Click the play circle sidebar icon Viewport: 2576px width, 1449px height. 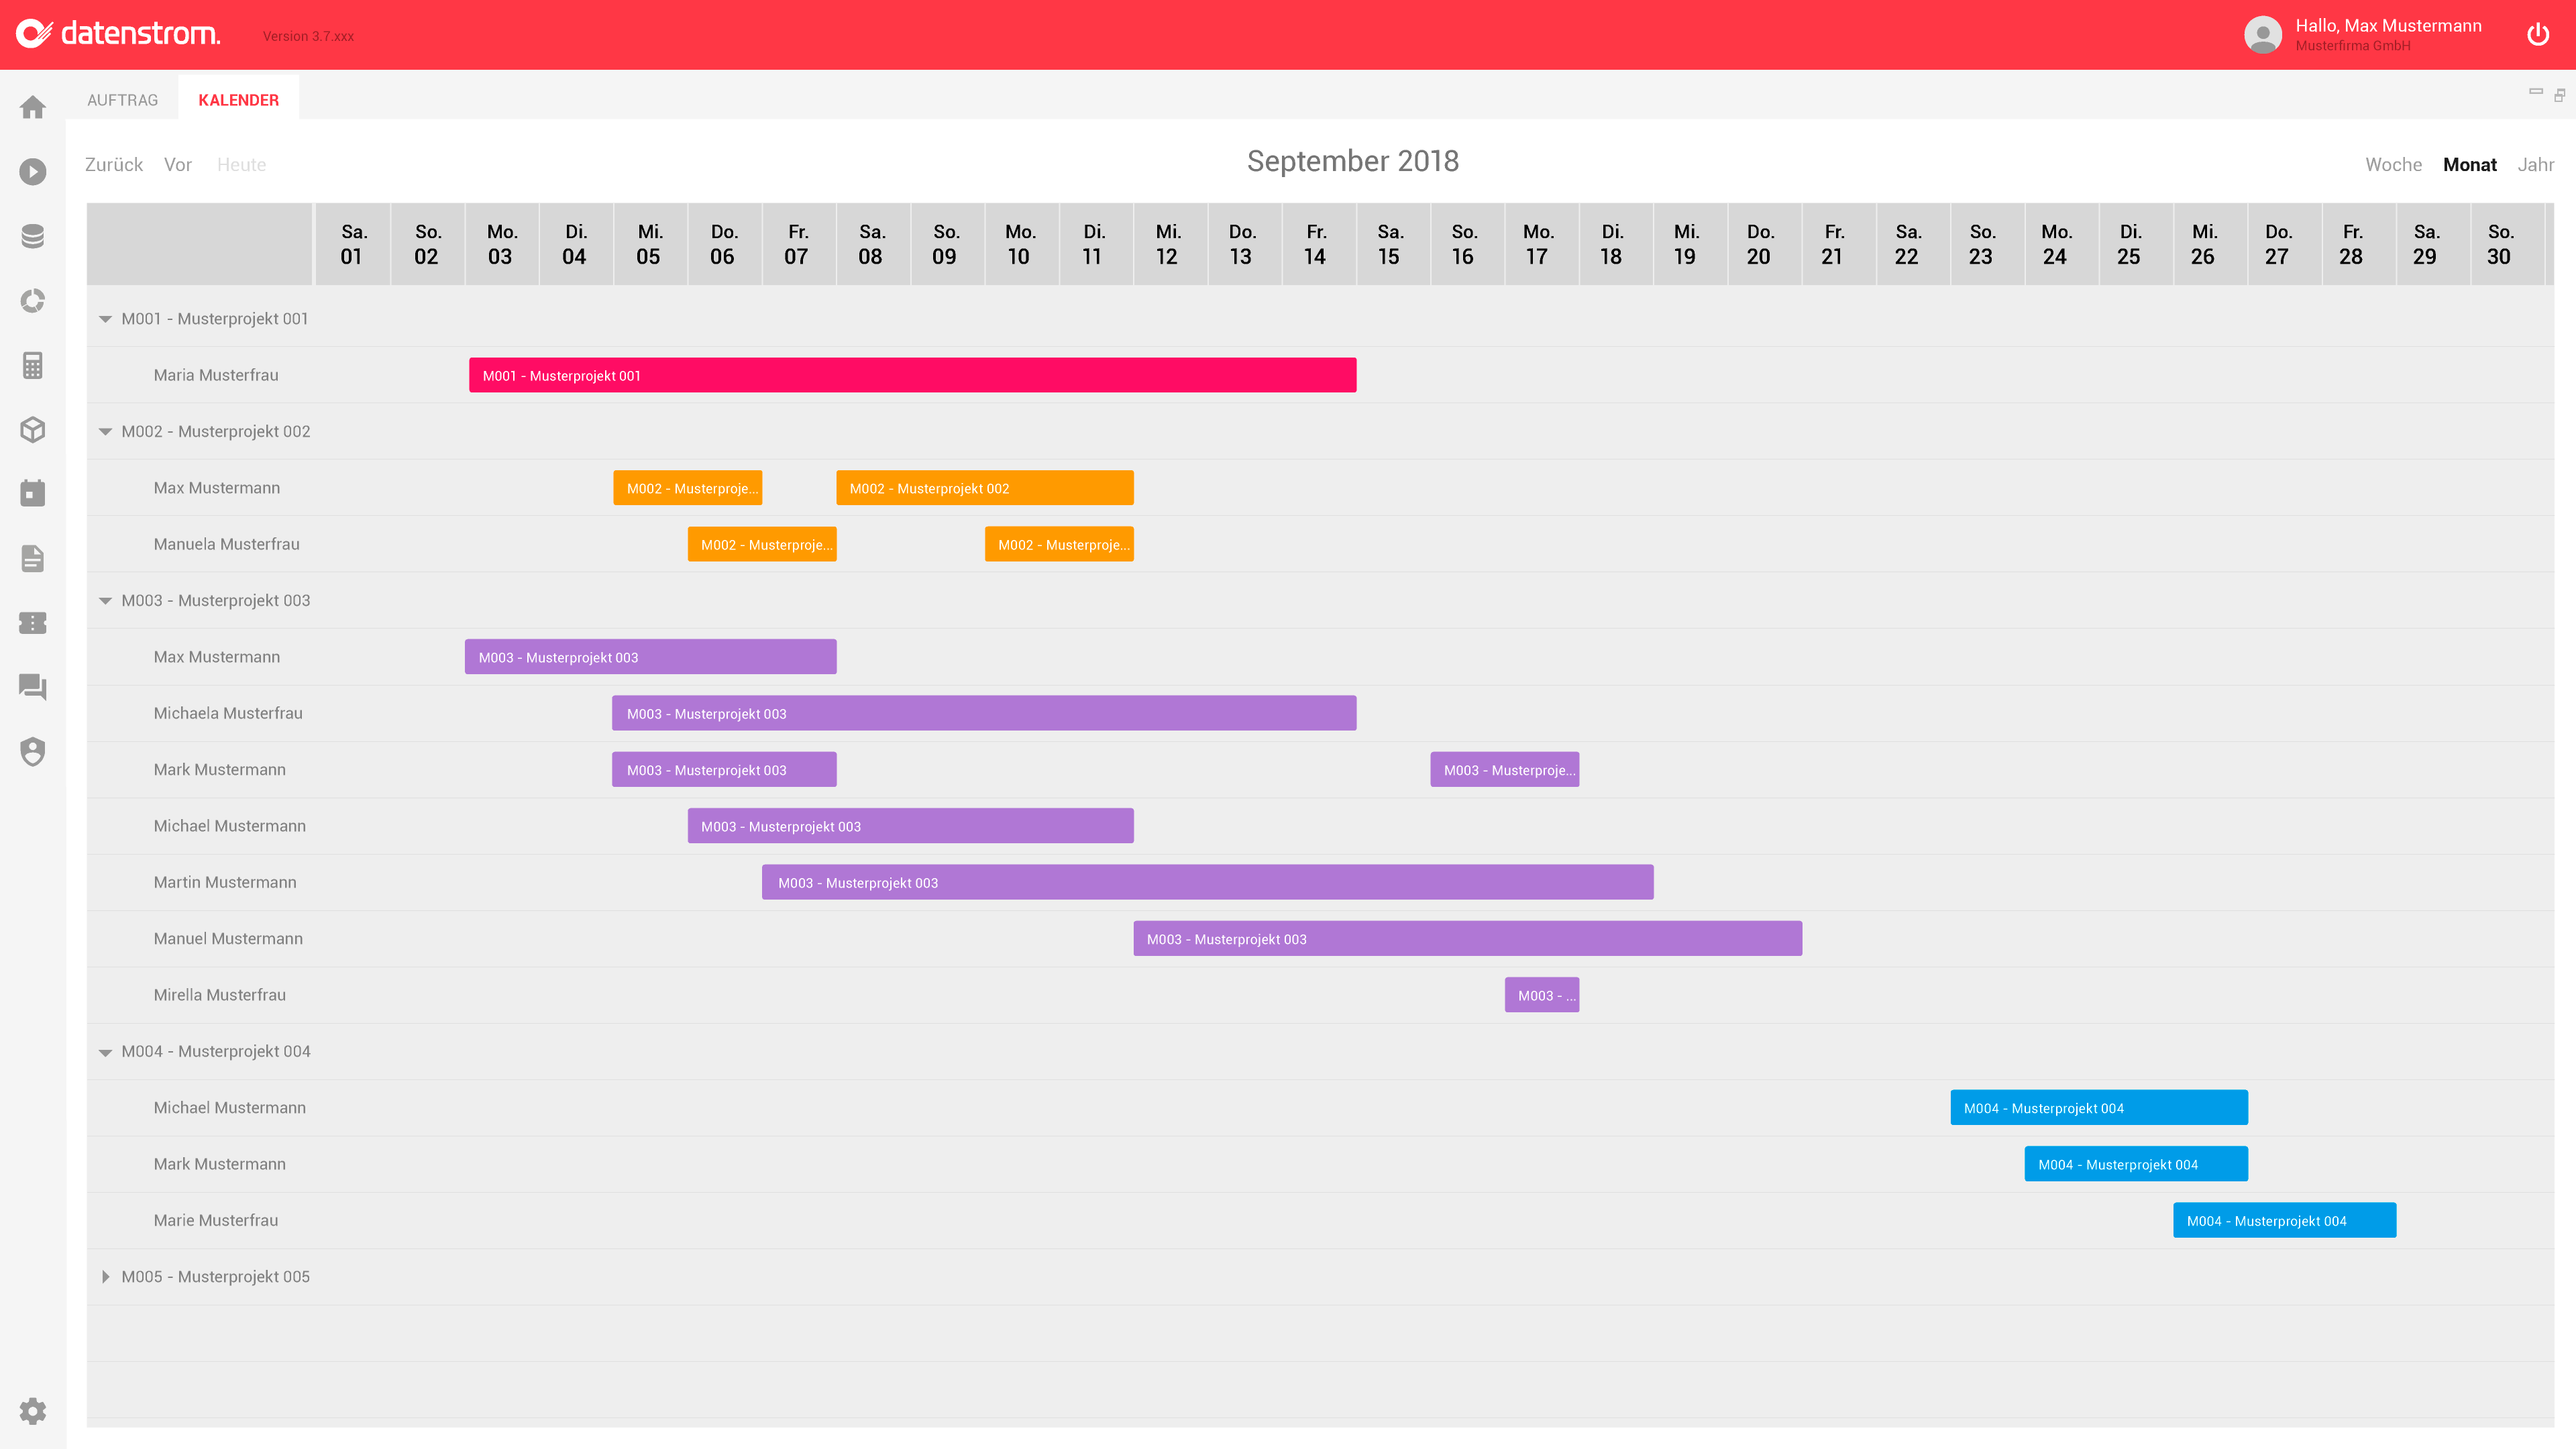tap(33, 172)
